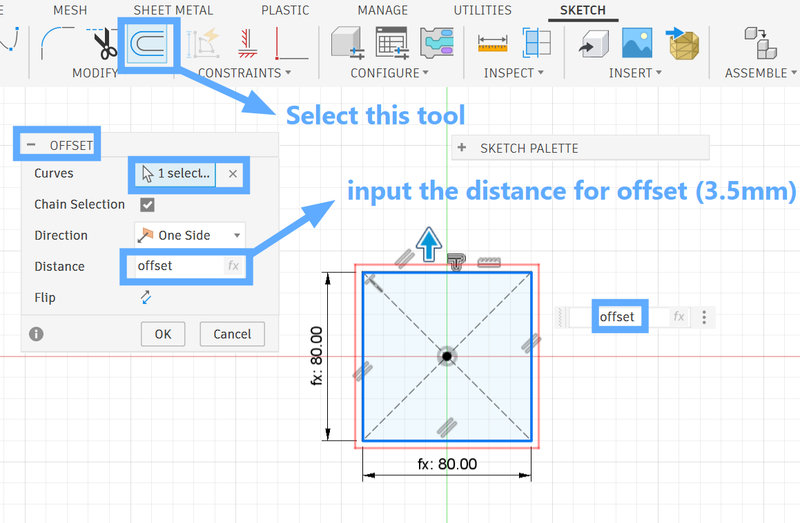Select the Coincident constraint red line icon
Image resolution: width=800 pixels, height=523 pixels.
coord(291,43)
